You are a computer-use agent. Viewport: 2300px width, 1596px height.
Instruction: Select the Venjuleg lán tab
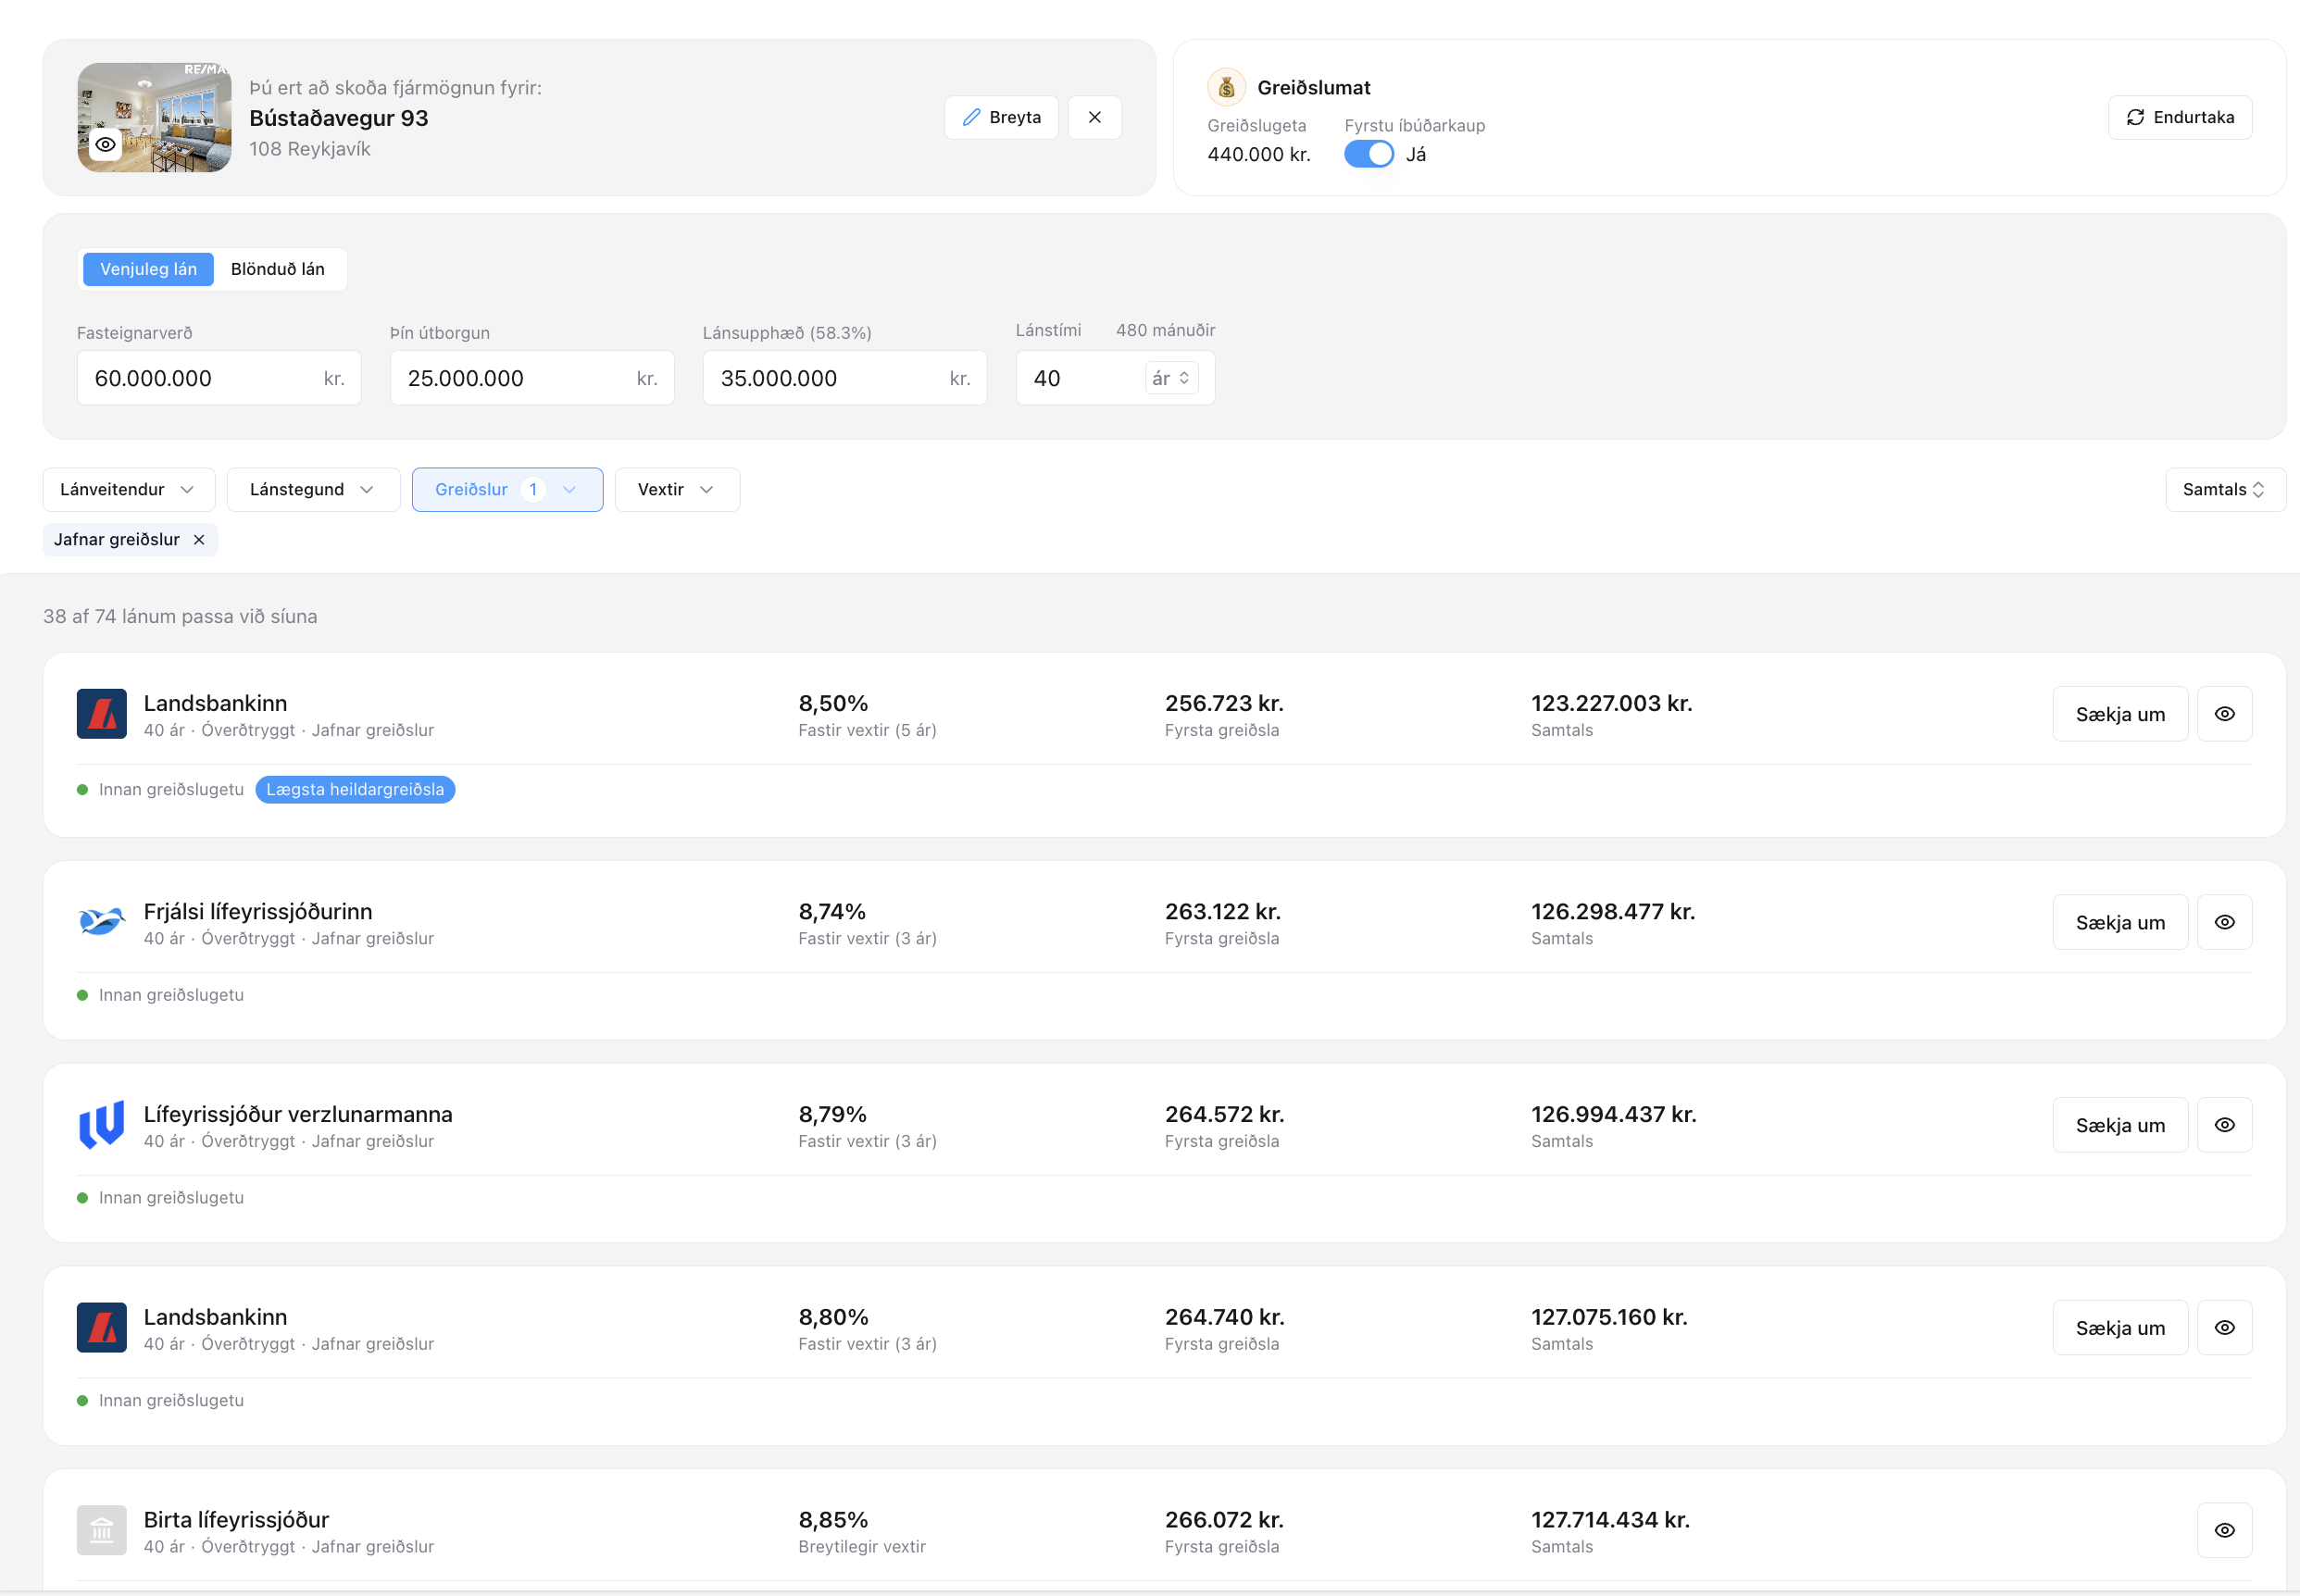tap(149, 269)
